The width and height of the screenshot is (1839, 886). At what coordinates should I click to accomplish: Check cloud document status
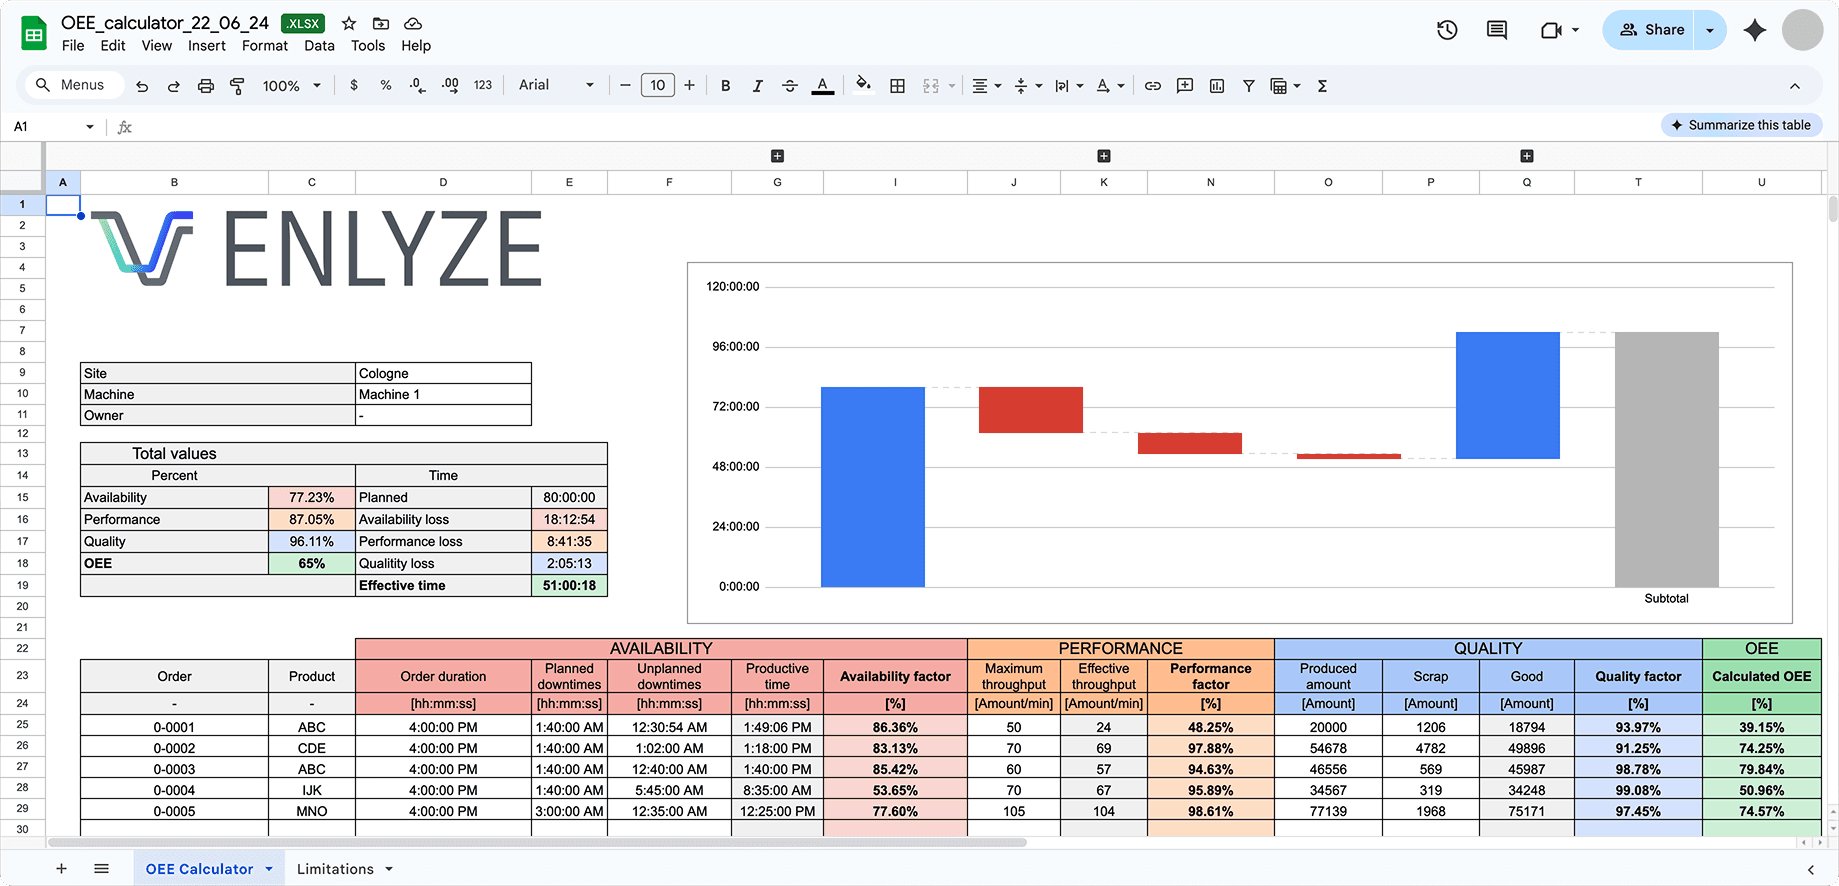413,23
